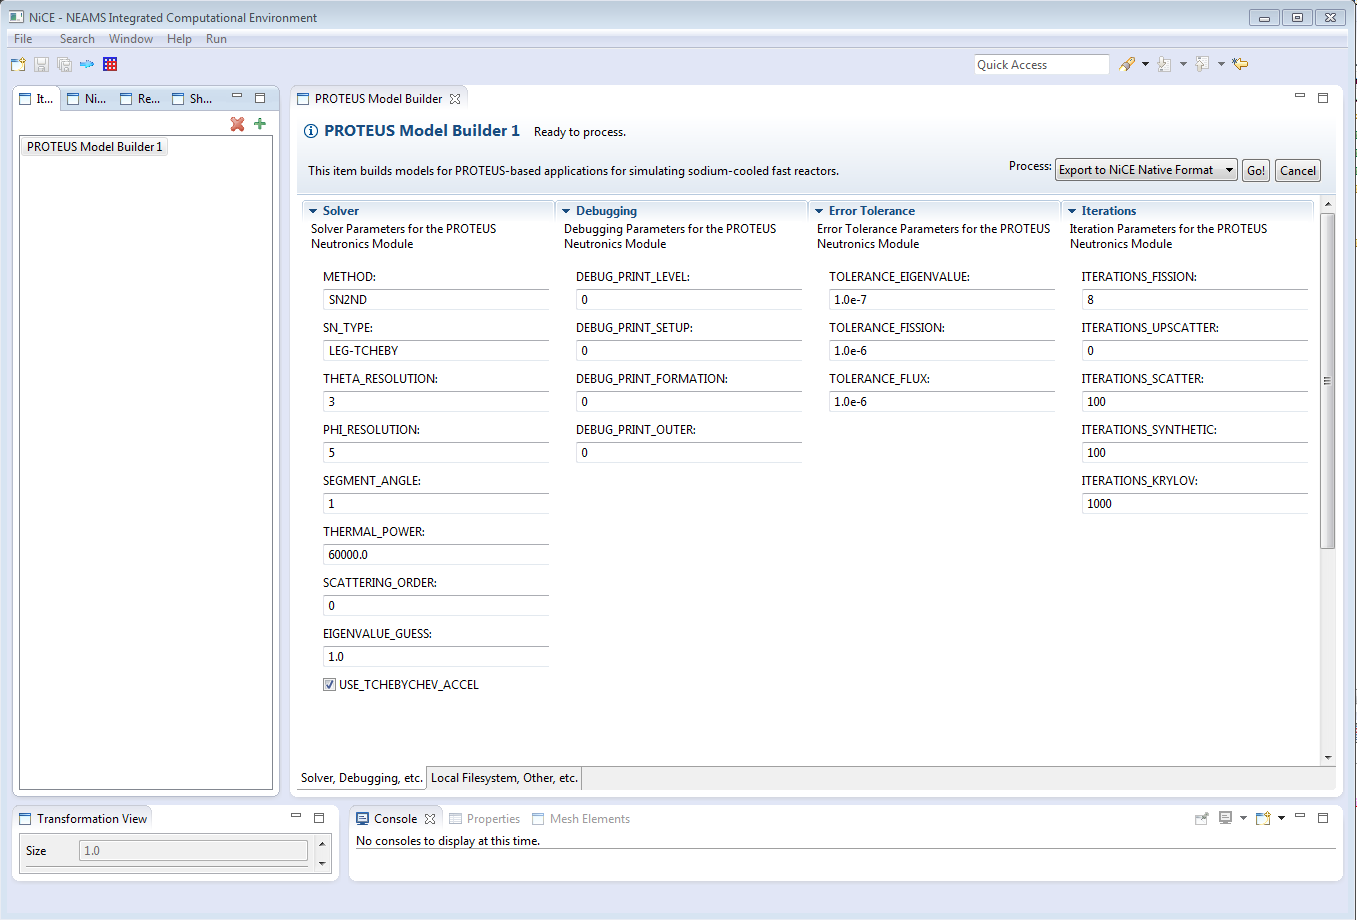
Task: Click the Size field in Transformation View
Action: tap(193, 851)
